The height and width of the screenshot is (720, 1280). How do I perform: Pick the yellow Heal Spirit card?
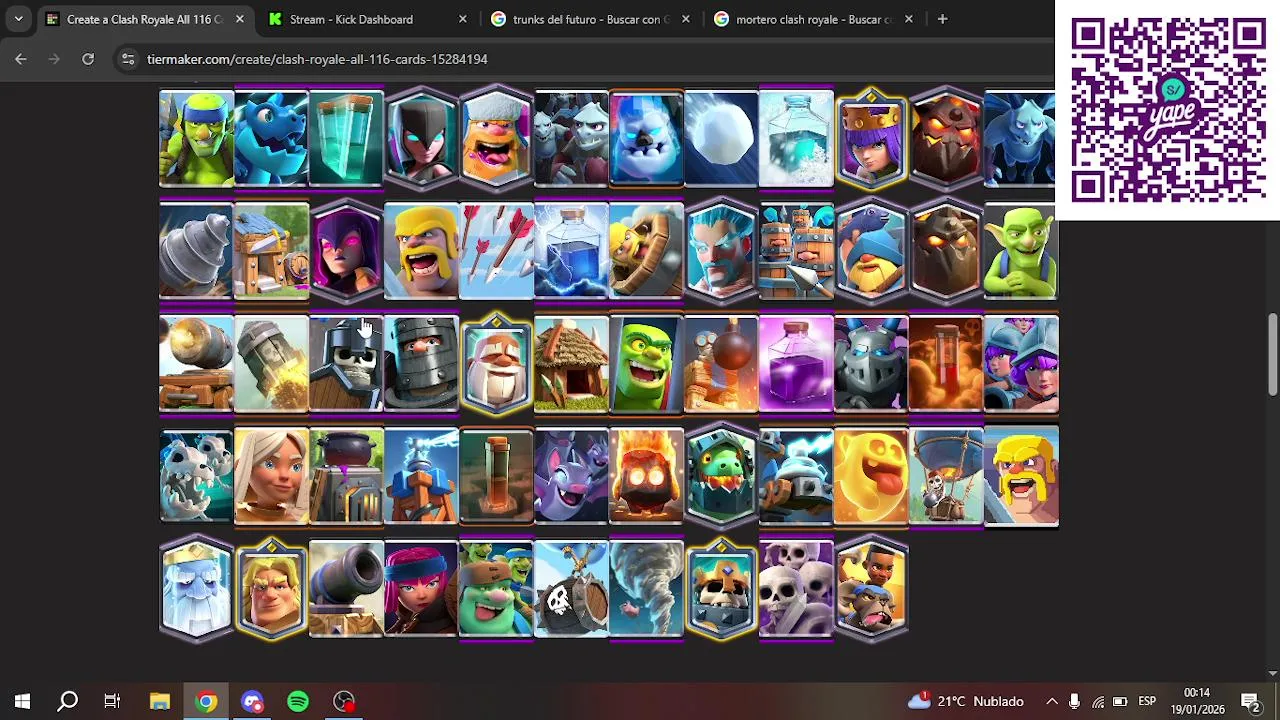pyautogui.click(x=871, y=477)
